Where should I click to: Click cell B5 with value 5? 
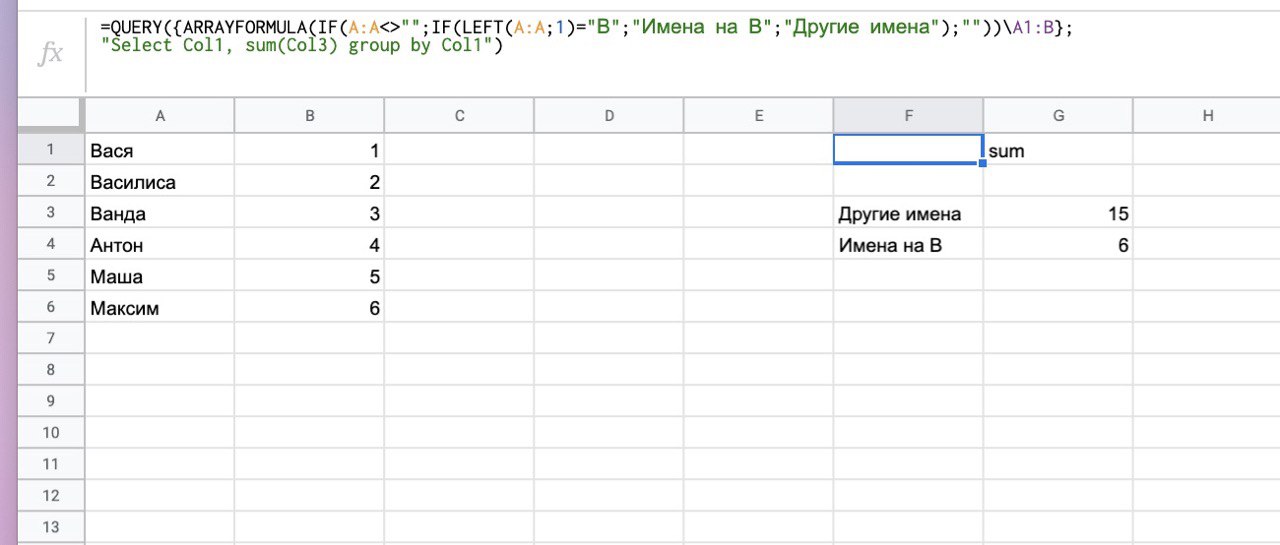tap(309, 275)
